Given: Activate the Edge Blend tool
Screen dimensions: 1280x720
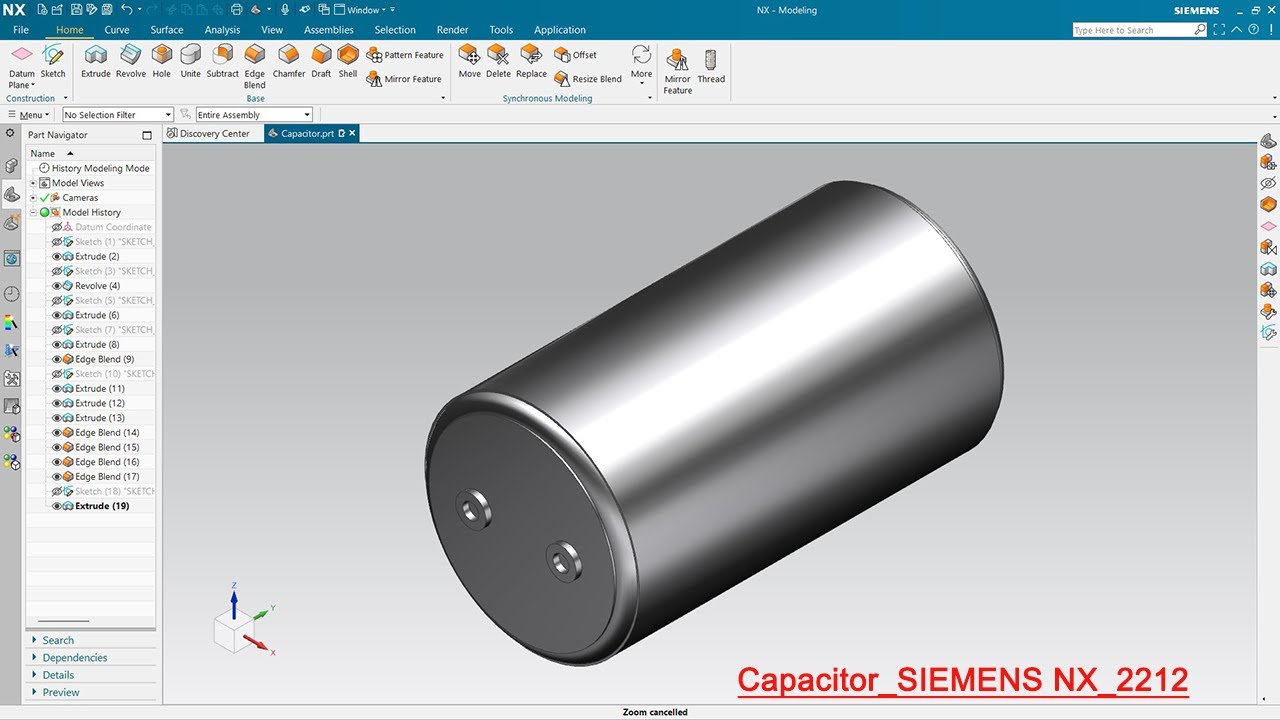Looking at the screenshot, I should tap(255, 66).
